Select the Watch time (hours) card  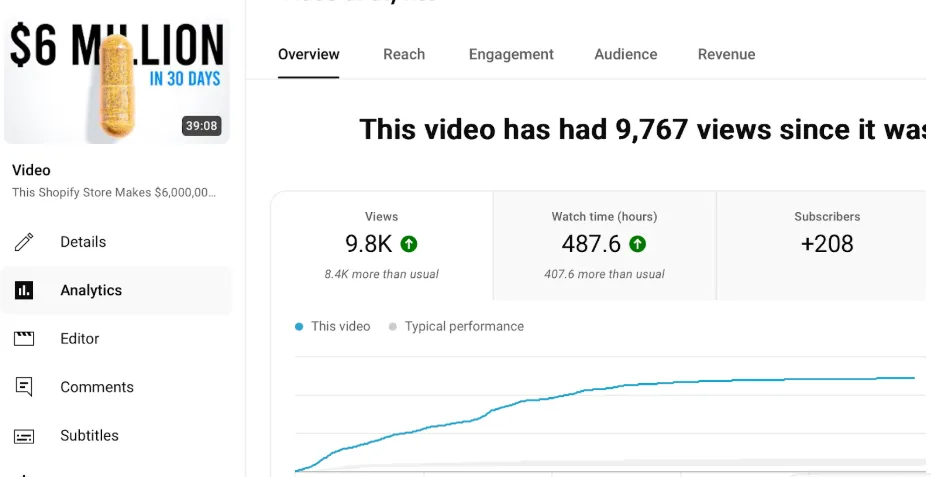pyautogui.click(x=604, y=245)
